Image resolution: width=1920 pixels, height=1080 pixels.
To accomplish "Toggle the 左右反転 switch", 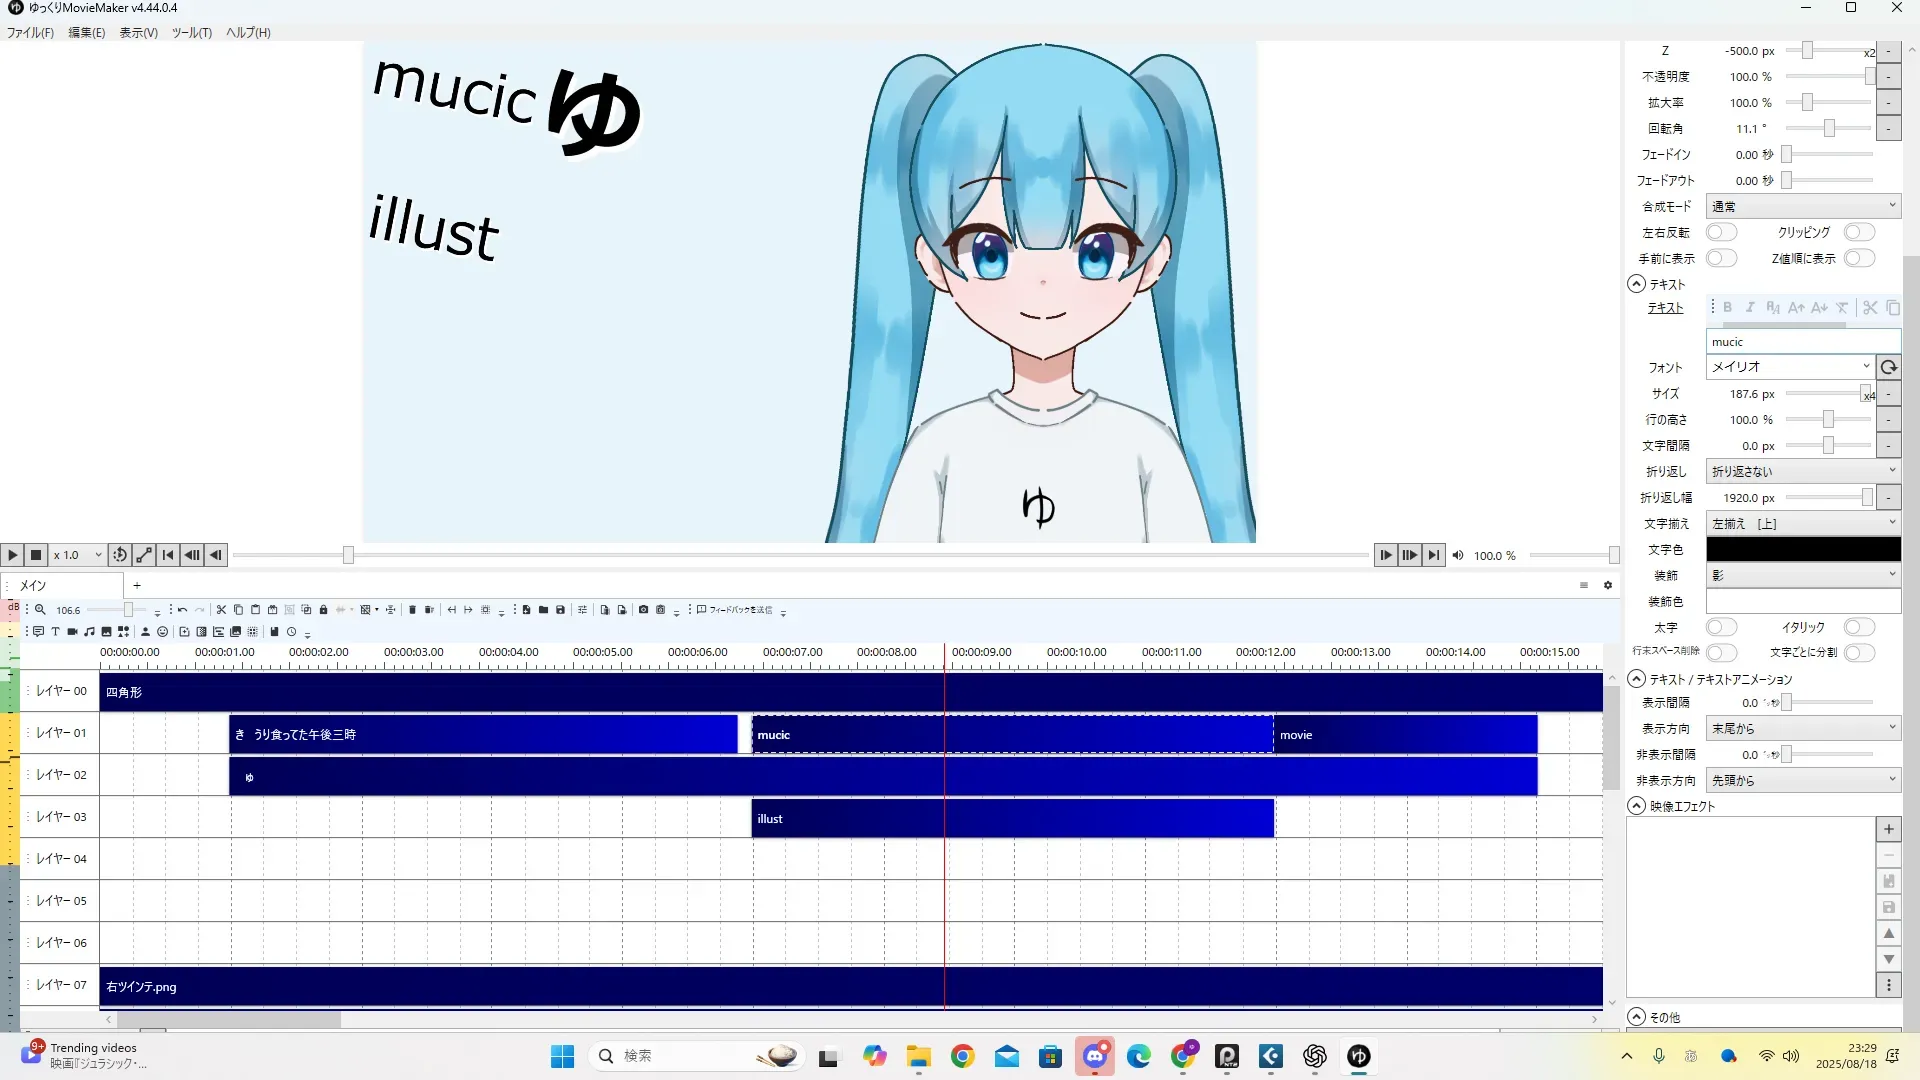I will point(1721,232).
